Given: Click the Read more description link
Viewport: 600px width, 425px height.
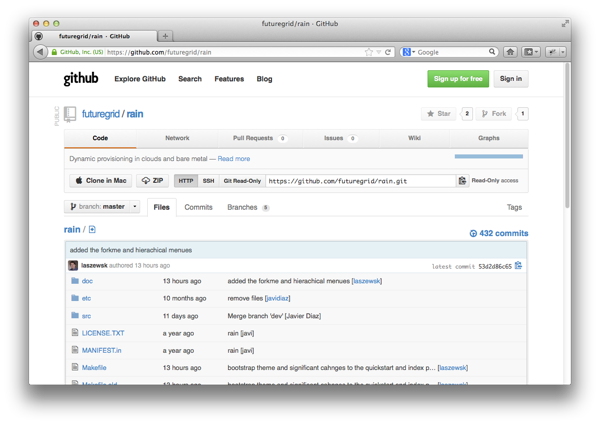Looking at the screenshot, I should (234, 159).
